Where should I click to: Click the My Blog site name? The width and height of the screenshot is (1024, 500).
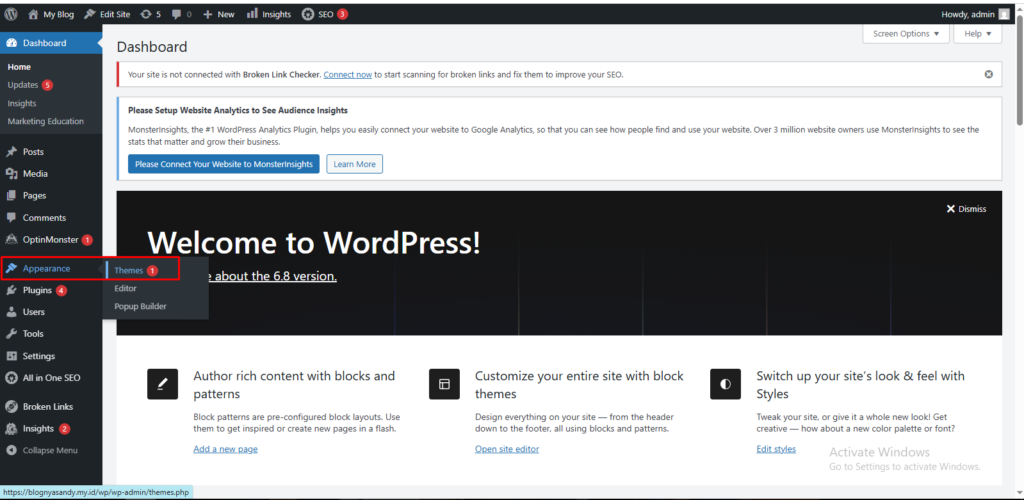59,14
